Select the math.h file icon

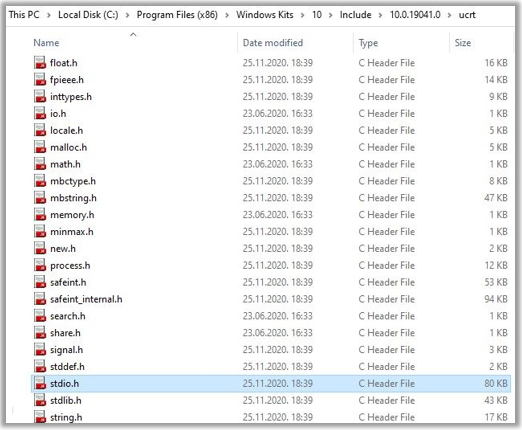pyautogui.click(x=40, y=164)
